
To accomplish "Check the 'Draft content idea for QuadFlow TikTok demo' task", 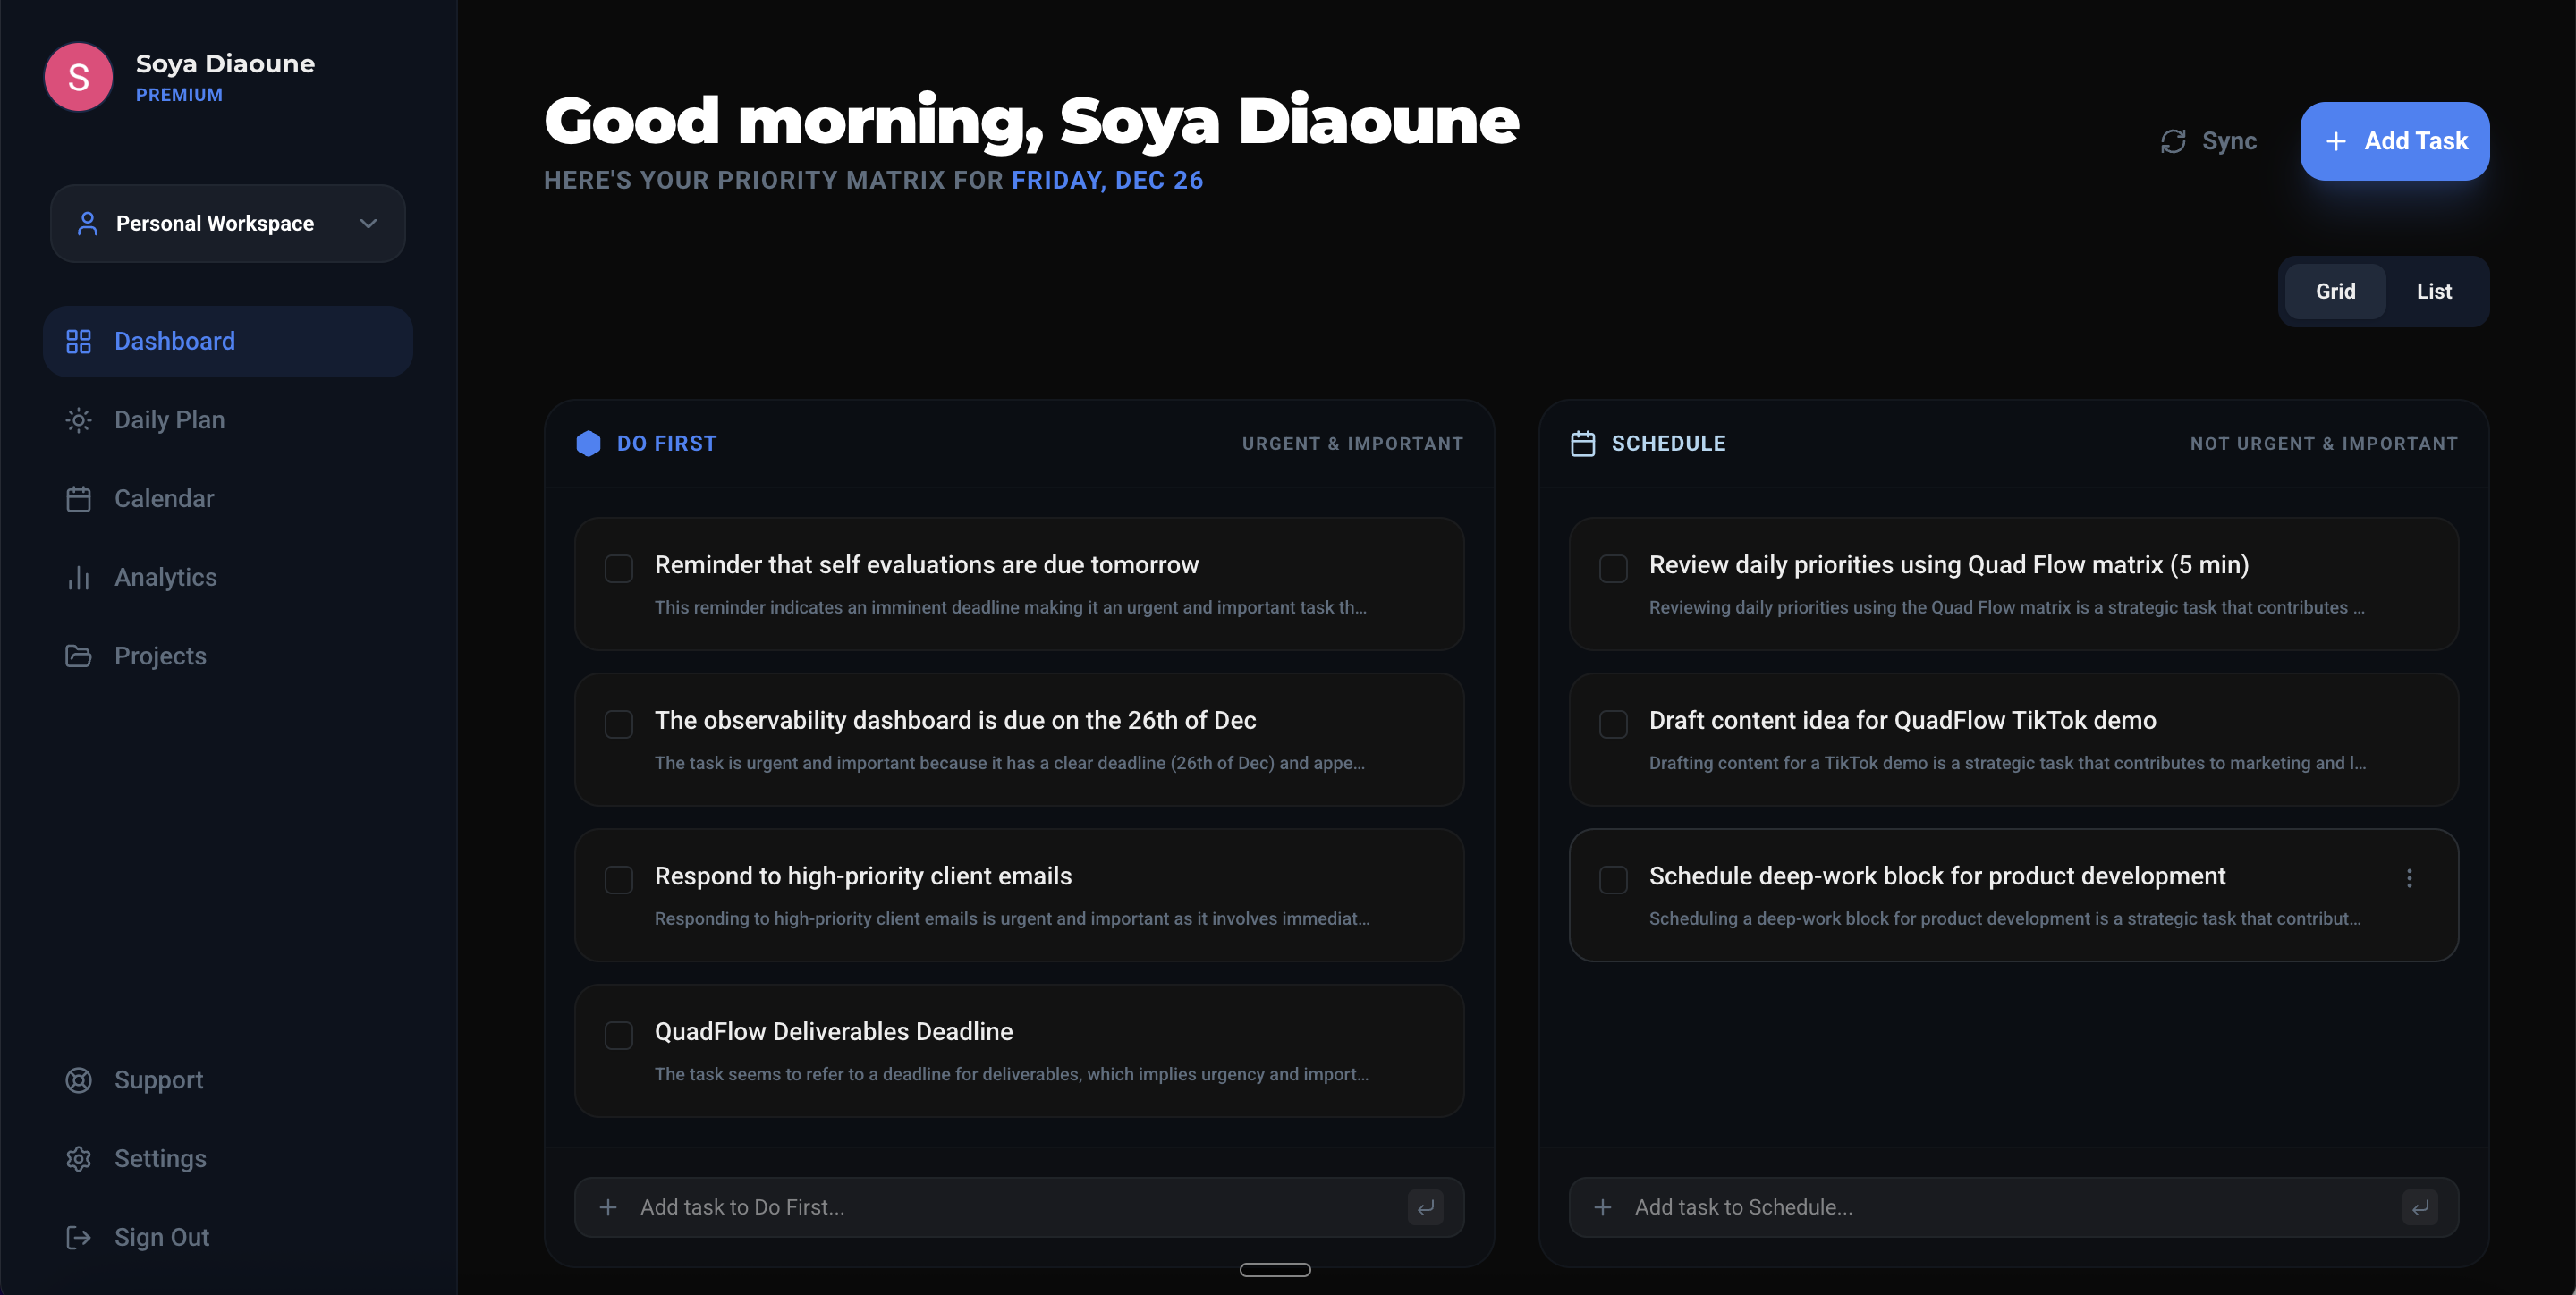I will point(1612,724).
